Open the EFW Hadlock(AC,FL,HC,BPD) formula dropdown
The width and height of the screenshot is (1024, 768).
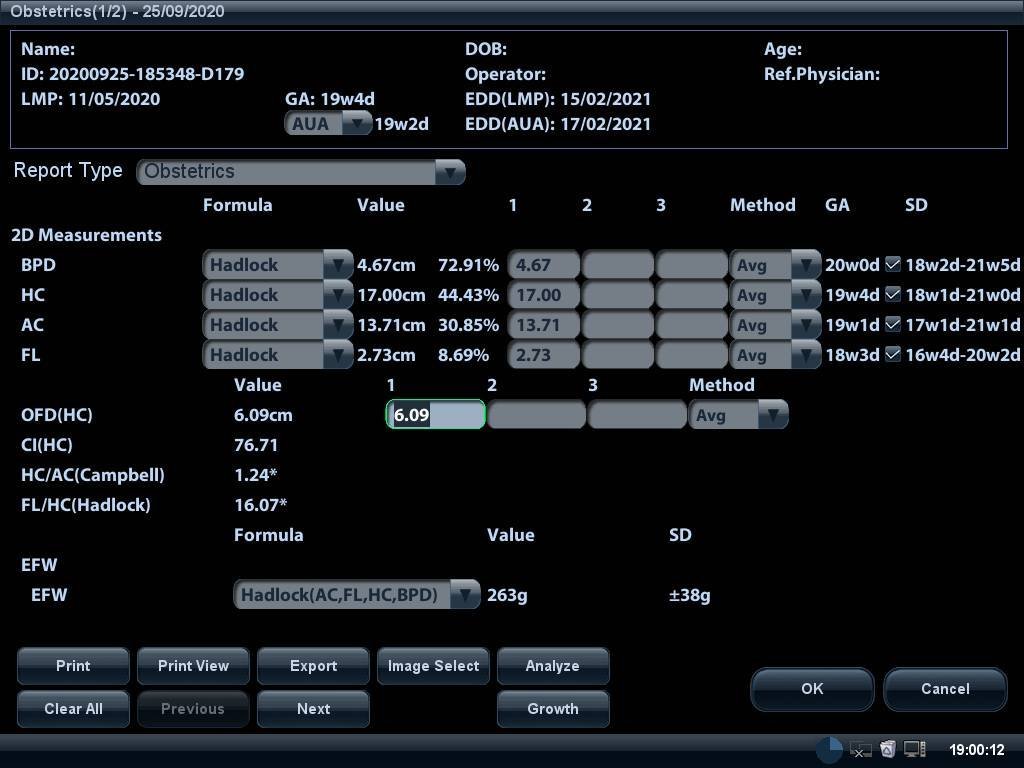click(356, 595)
